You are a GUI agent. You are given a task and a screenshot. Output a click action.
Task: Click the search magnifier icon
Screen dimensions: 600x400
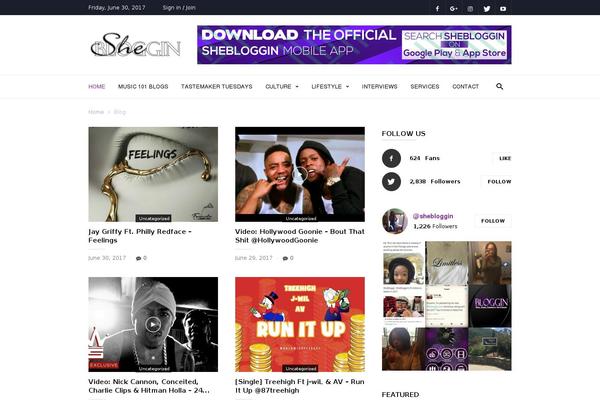click(499, 86)
